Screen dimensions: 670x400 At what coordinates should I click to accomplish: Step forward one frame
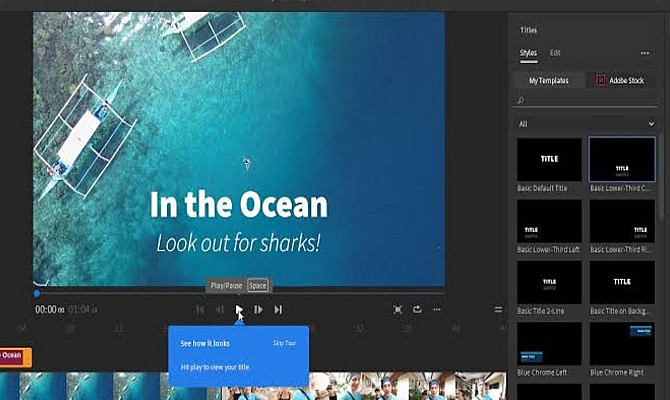click(x=258, y=309)
